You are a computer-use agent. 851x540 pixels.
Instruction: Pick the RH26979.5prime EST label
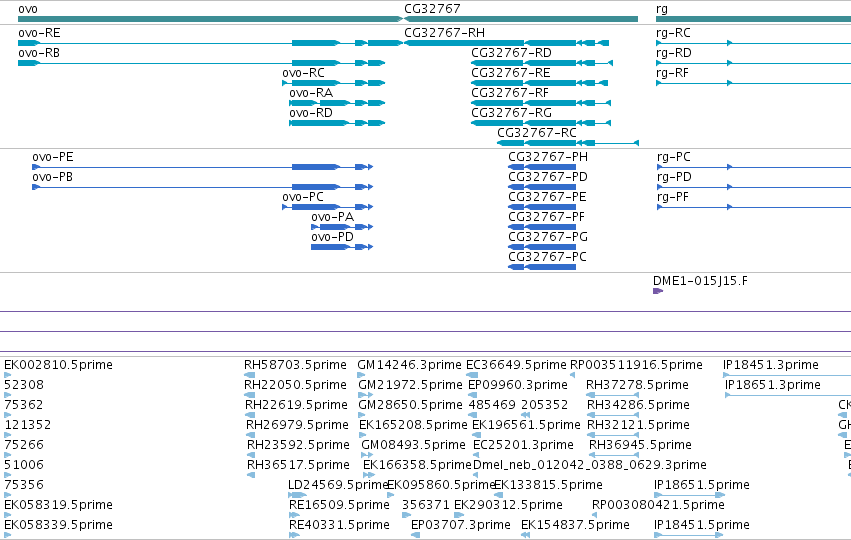297,425
